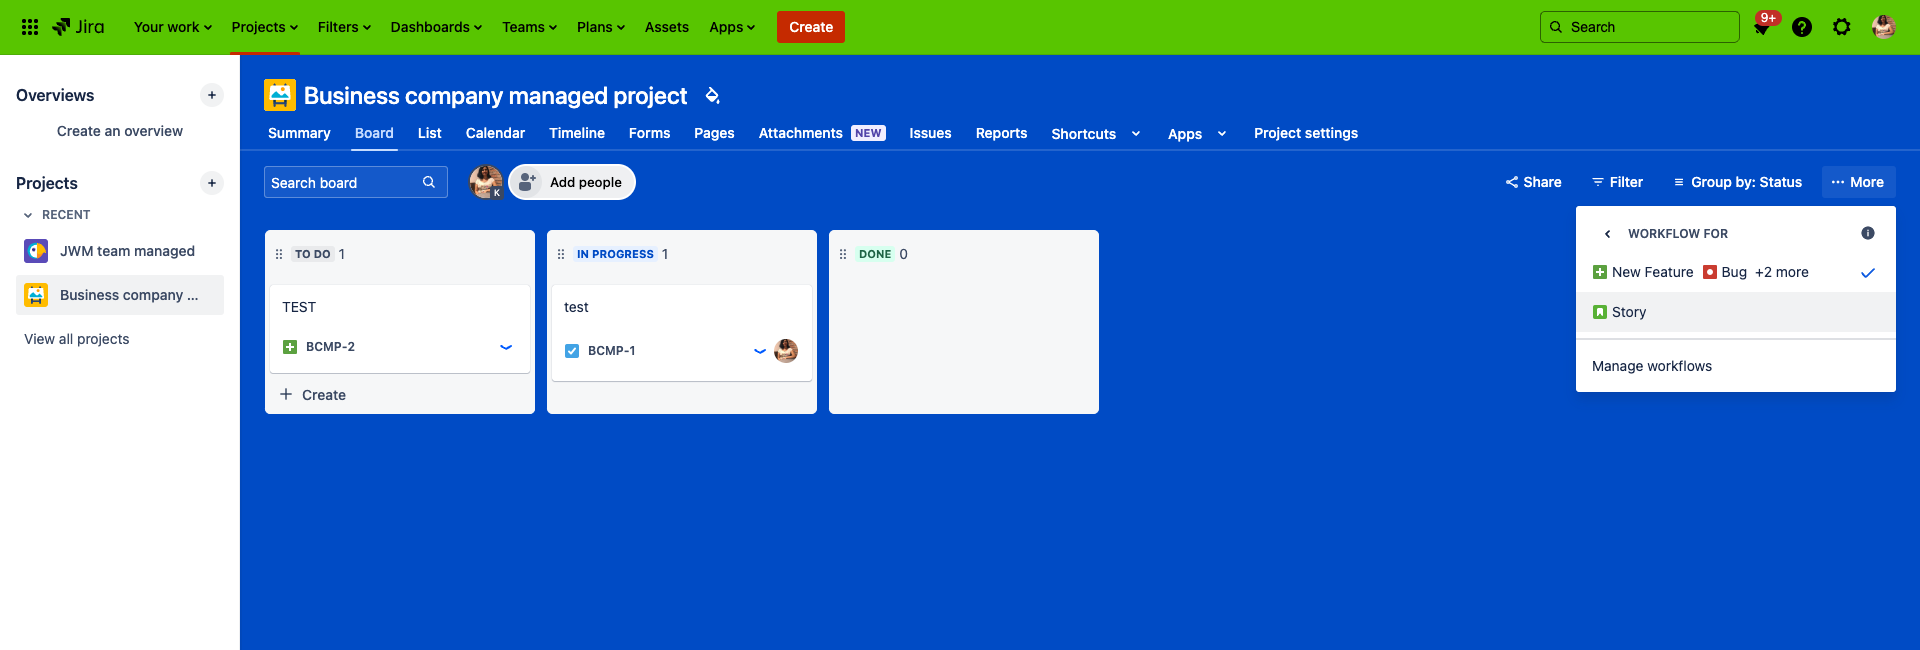This screenshot has width=1920, height=650.
Task: Open the help question mark icon
Action: tap(1802, 27)
